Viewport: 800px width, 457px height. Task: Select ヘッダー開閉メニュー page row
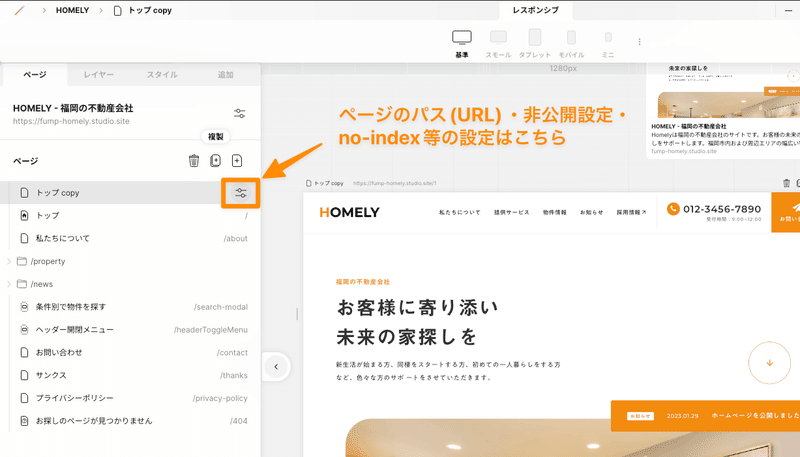point(130,329)
